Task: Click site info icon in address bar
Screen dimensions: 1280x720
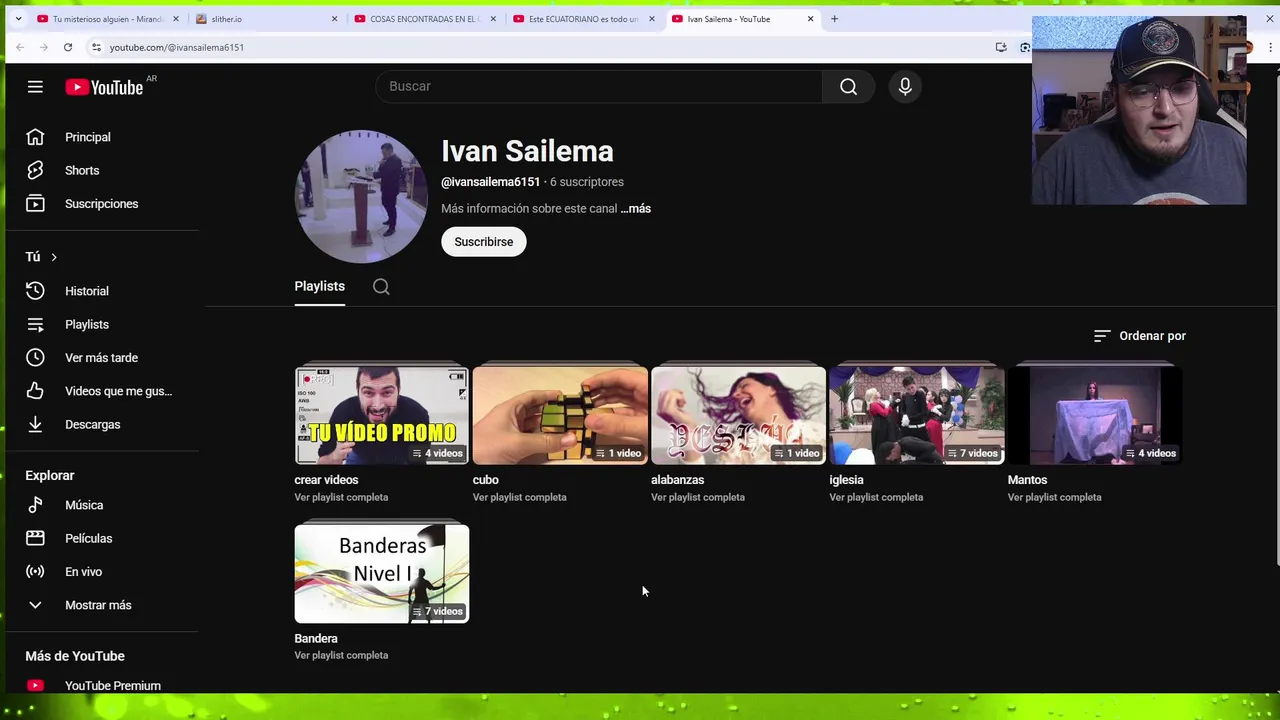Action: pos(96,47)
